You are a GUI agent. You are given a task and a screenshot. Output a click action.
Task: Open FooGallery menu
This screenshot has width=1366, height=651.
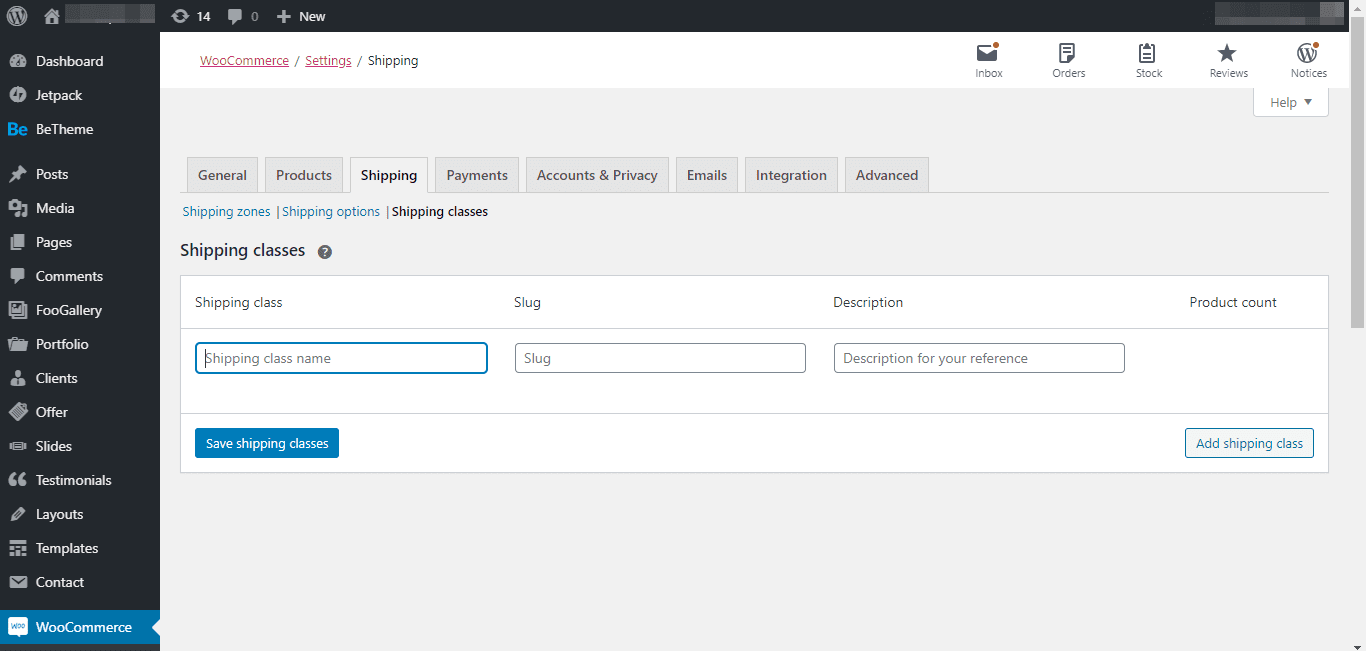80,310
